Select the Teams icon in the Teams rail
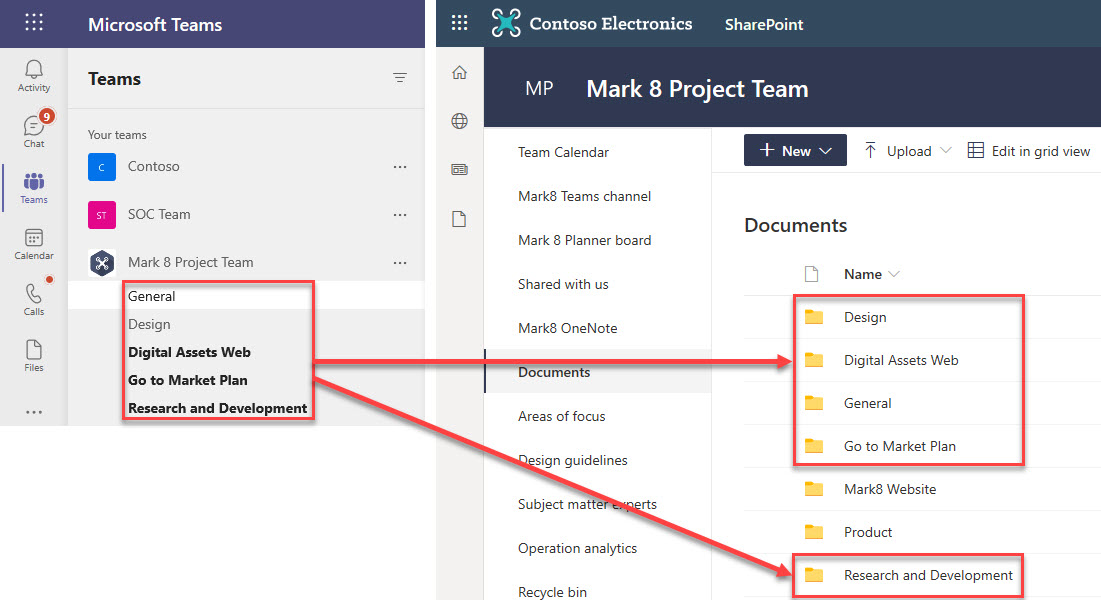 point(34,188)
